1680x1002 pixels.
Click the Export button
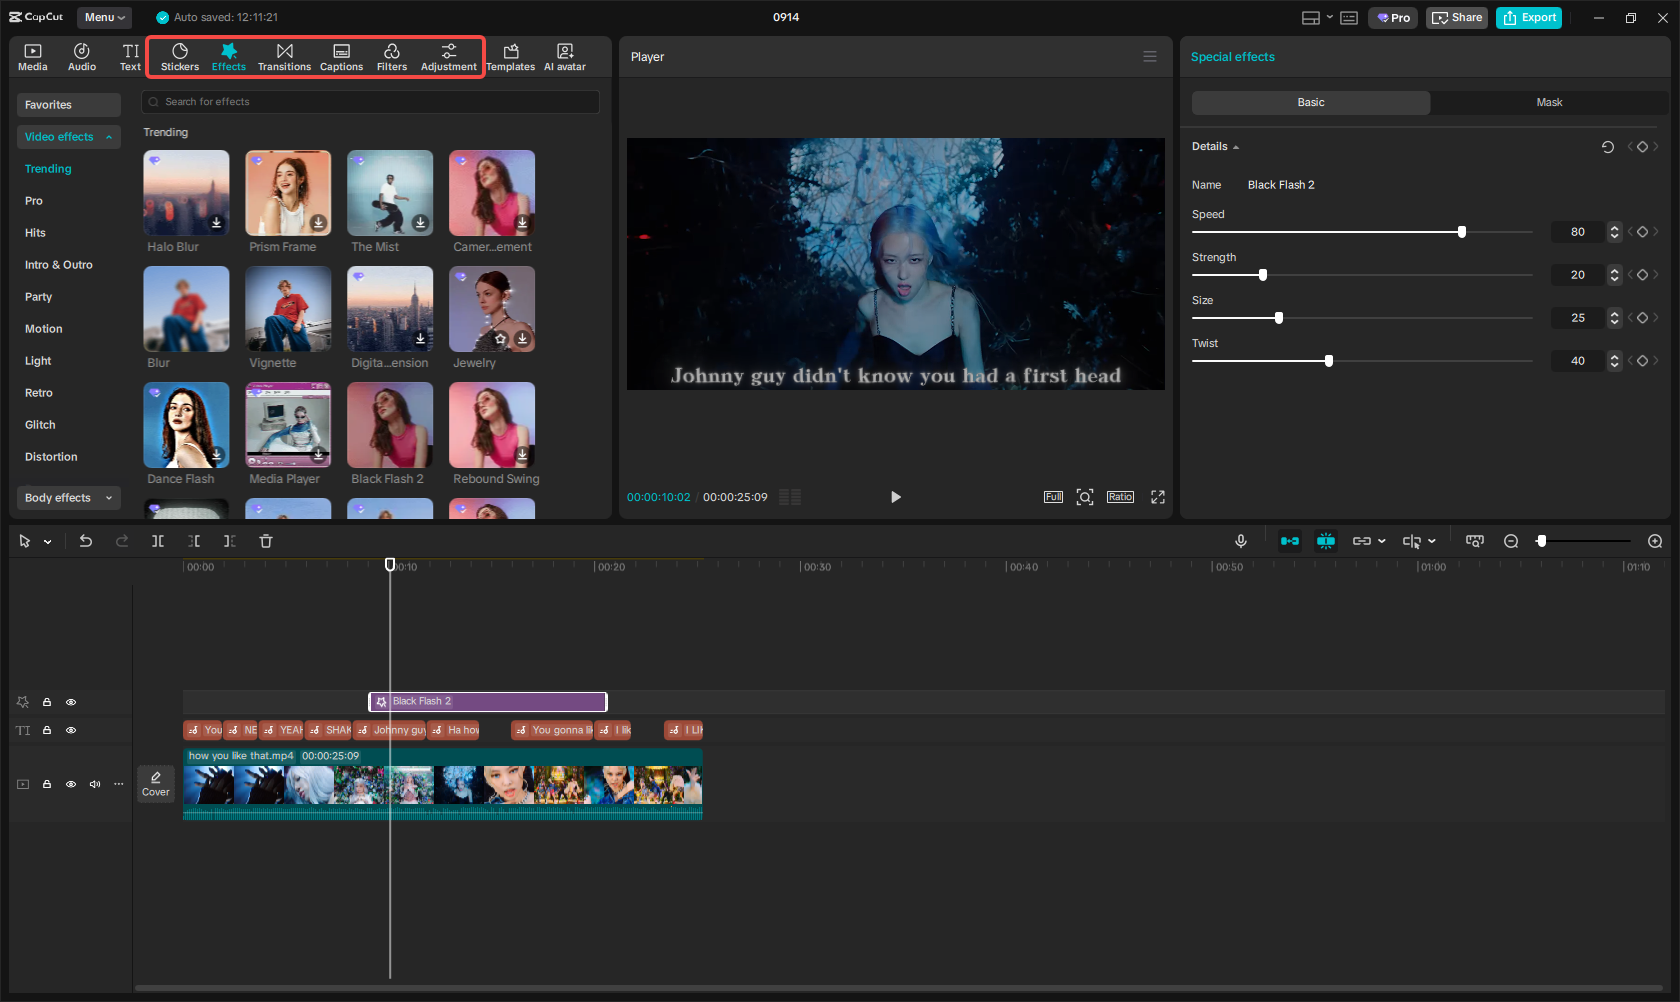[x=1528, y=17]
